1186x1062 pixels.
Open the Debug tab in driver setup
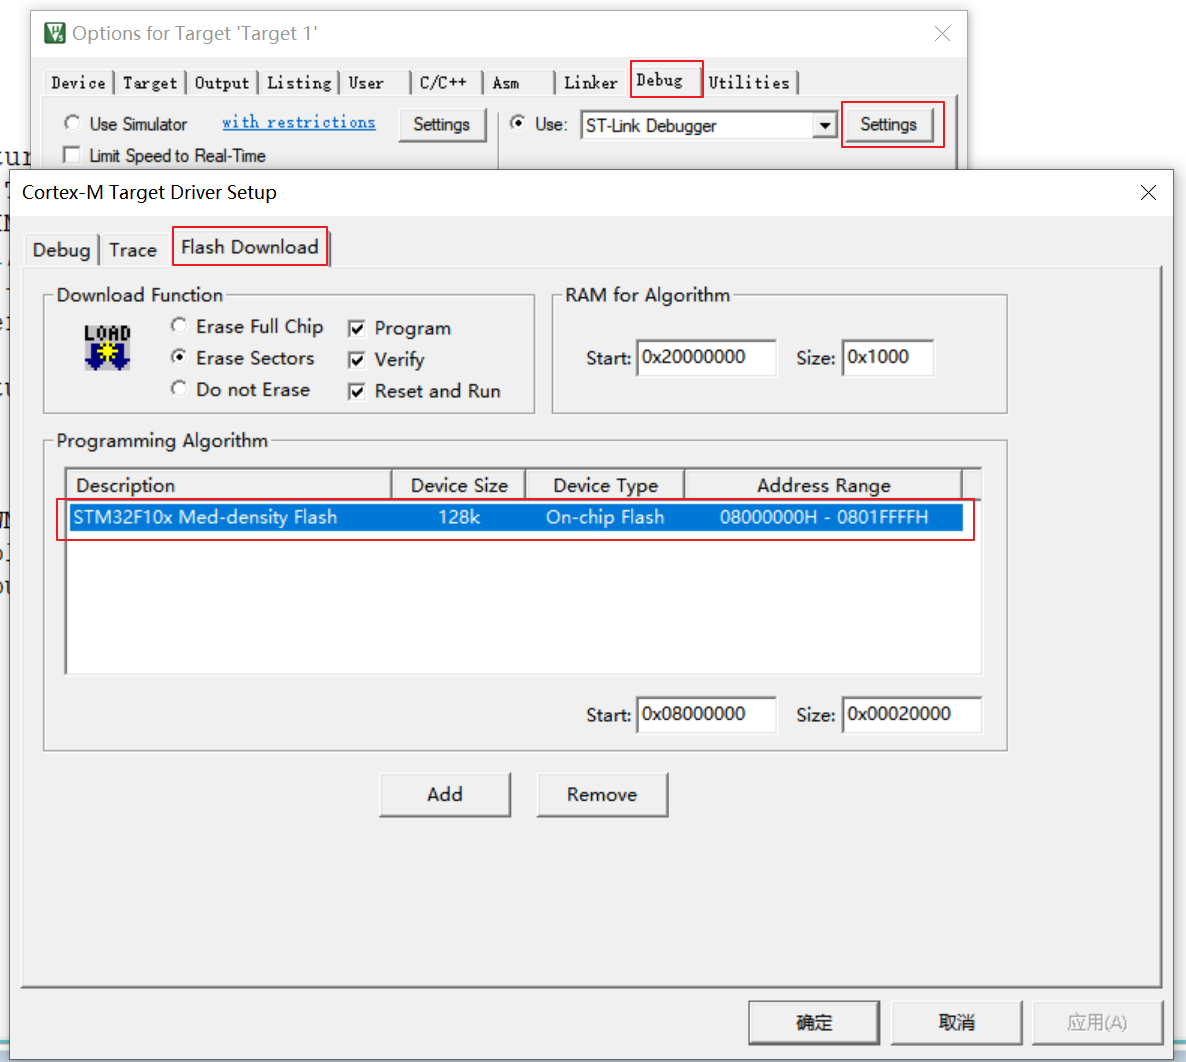point(61,250)
